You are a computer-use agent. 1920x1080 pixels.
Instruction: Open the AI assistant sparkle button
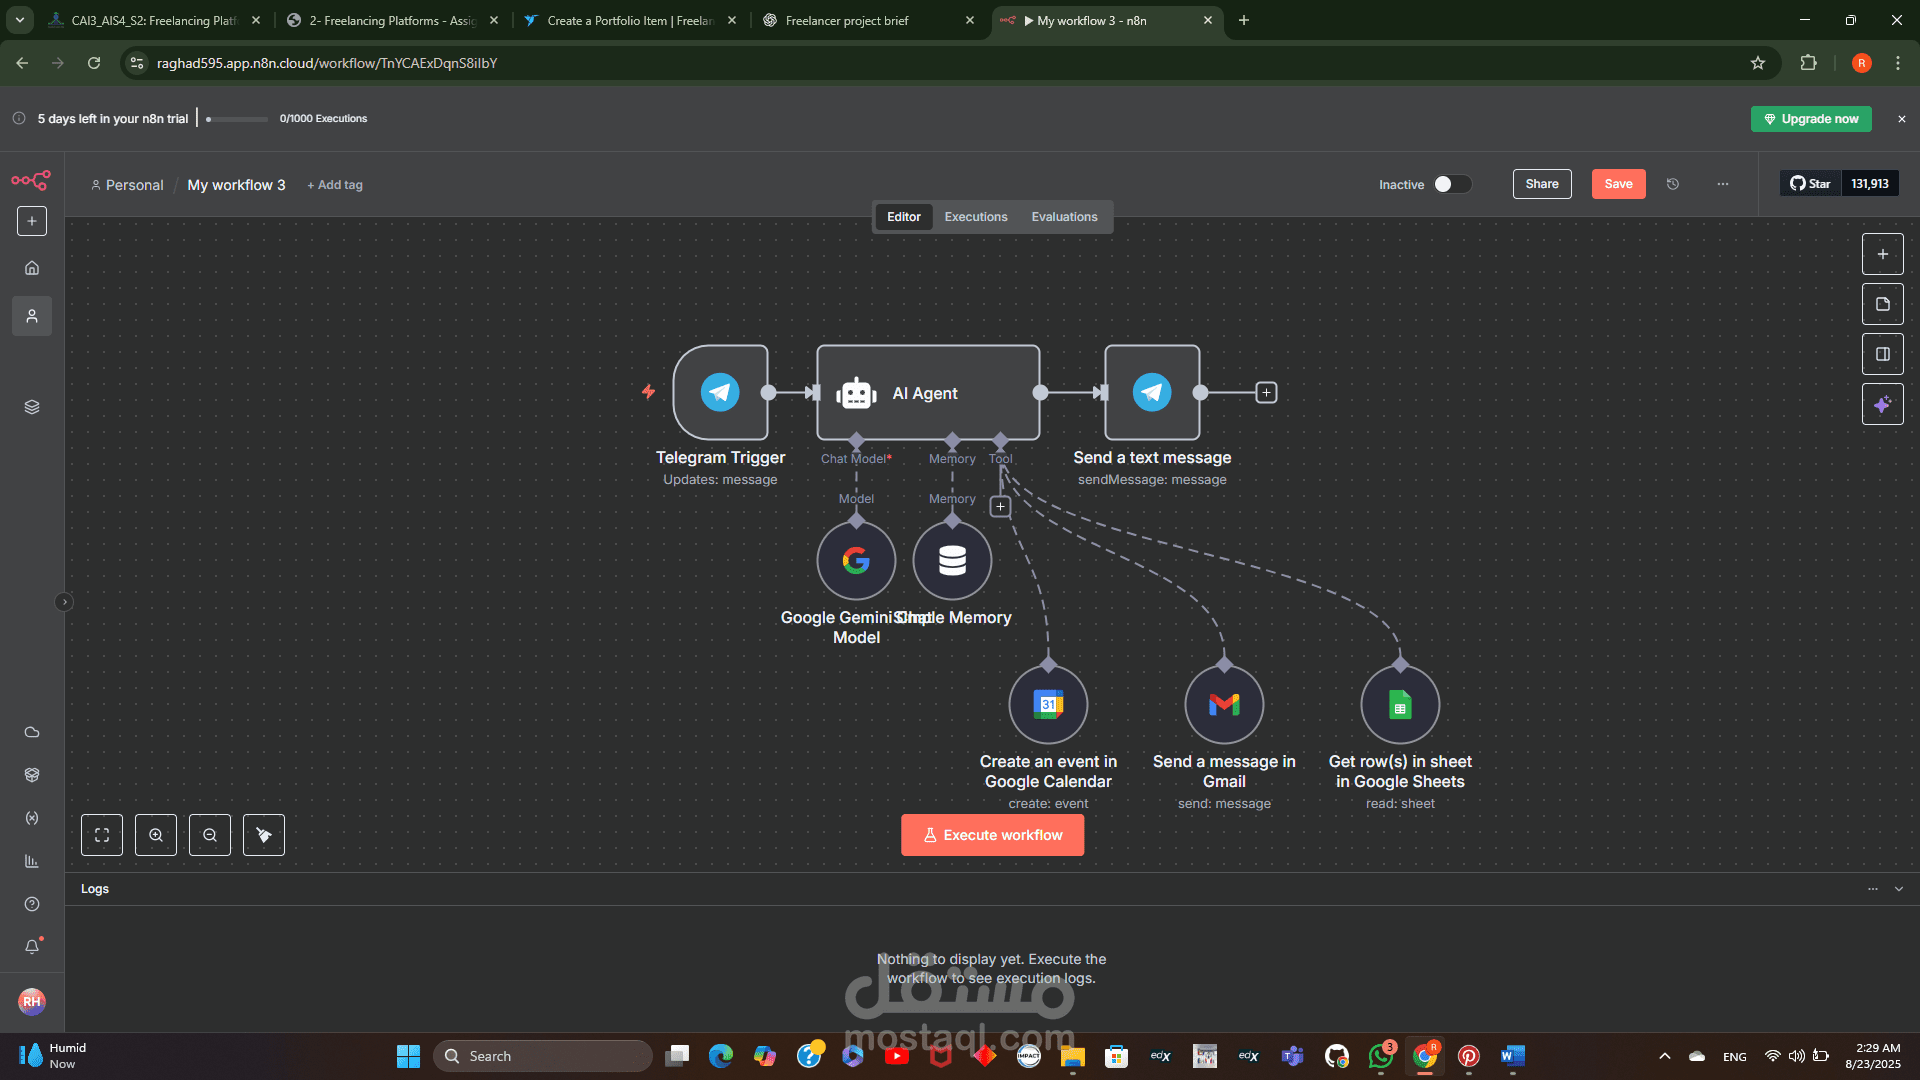pyautogui.click(x=1883, y=404)
